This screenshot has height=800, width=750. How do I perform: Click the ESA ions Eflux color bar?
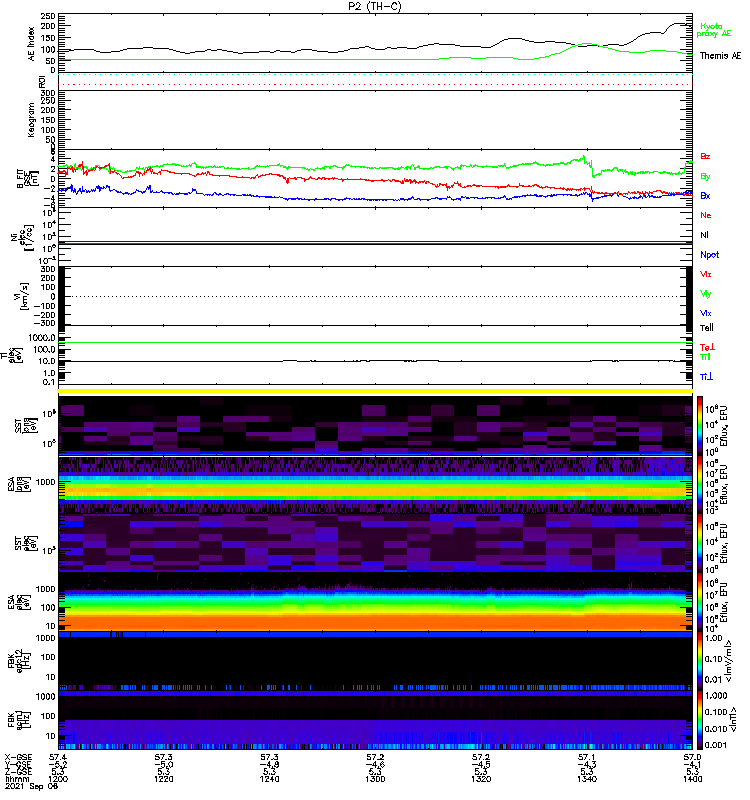[x=699, y=484]
